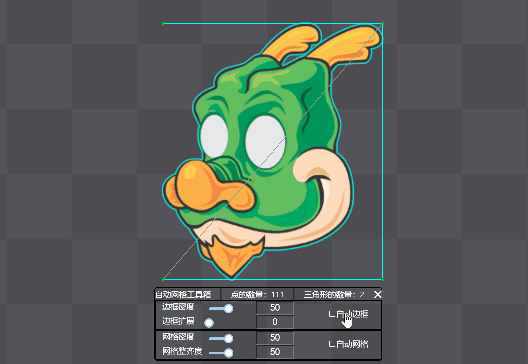This screenshot has width=528, height=364.
Task: Focus the 边框扩展 value field showing 0
Action: [x=275, y=322]
